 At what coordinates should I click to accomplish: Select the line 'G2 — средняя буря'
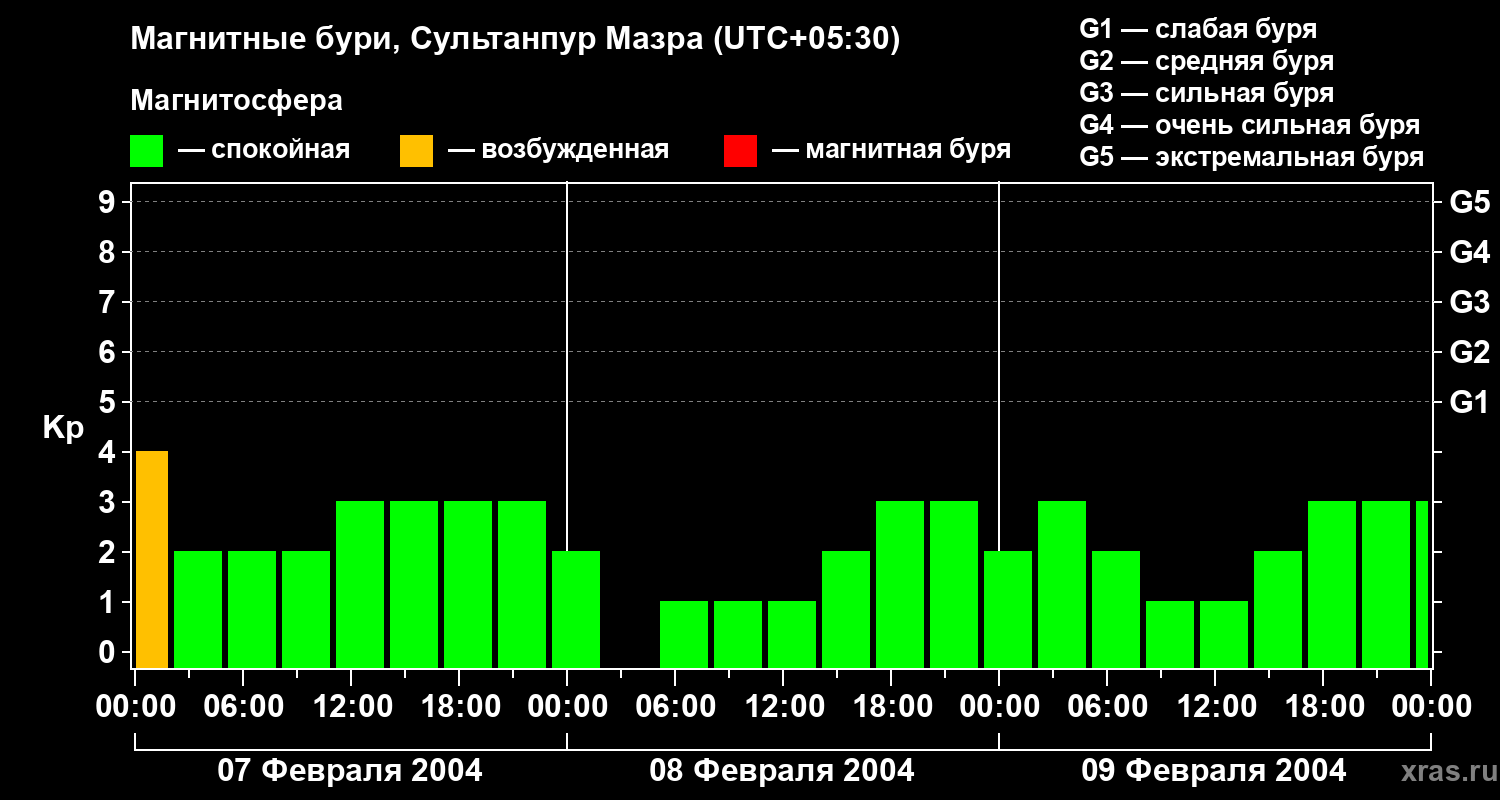(x=1206, y=61)
